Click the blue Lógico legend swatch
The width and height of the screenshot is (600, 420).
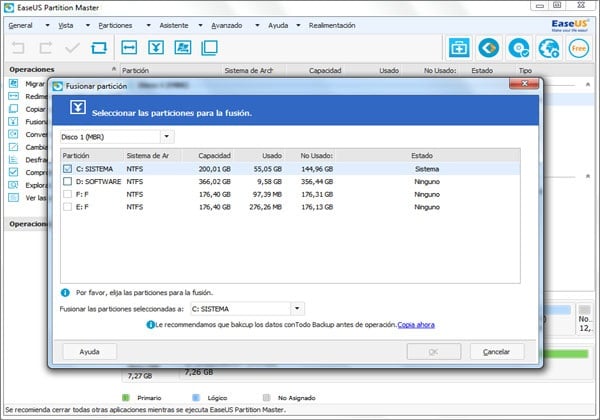pos(196,397)
